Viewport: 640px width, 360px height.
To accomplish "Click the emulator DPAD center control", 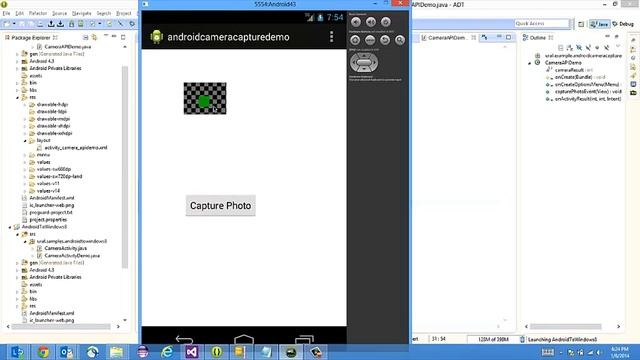I will (x=364, y=62).
